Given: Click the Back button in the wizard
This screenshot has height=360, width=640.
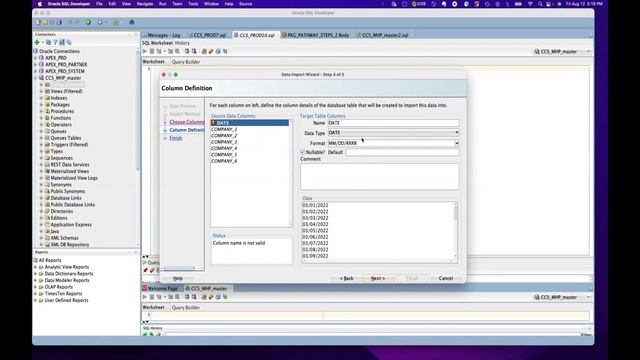Looking at the screenshot, I should [x=347, y=278].
